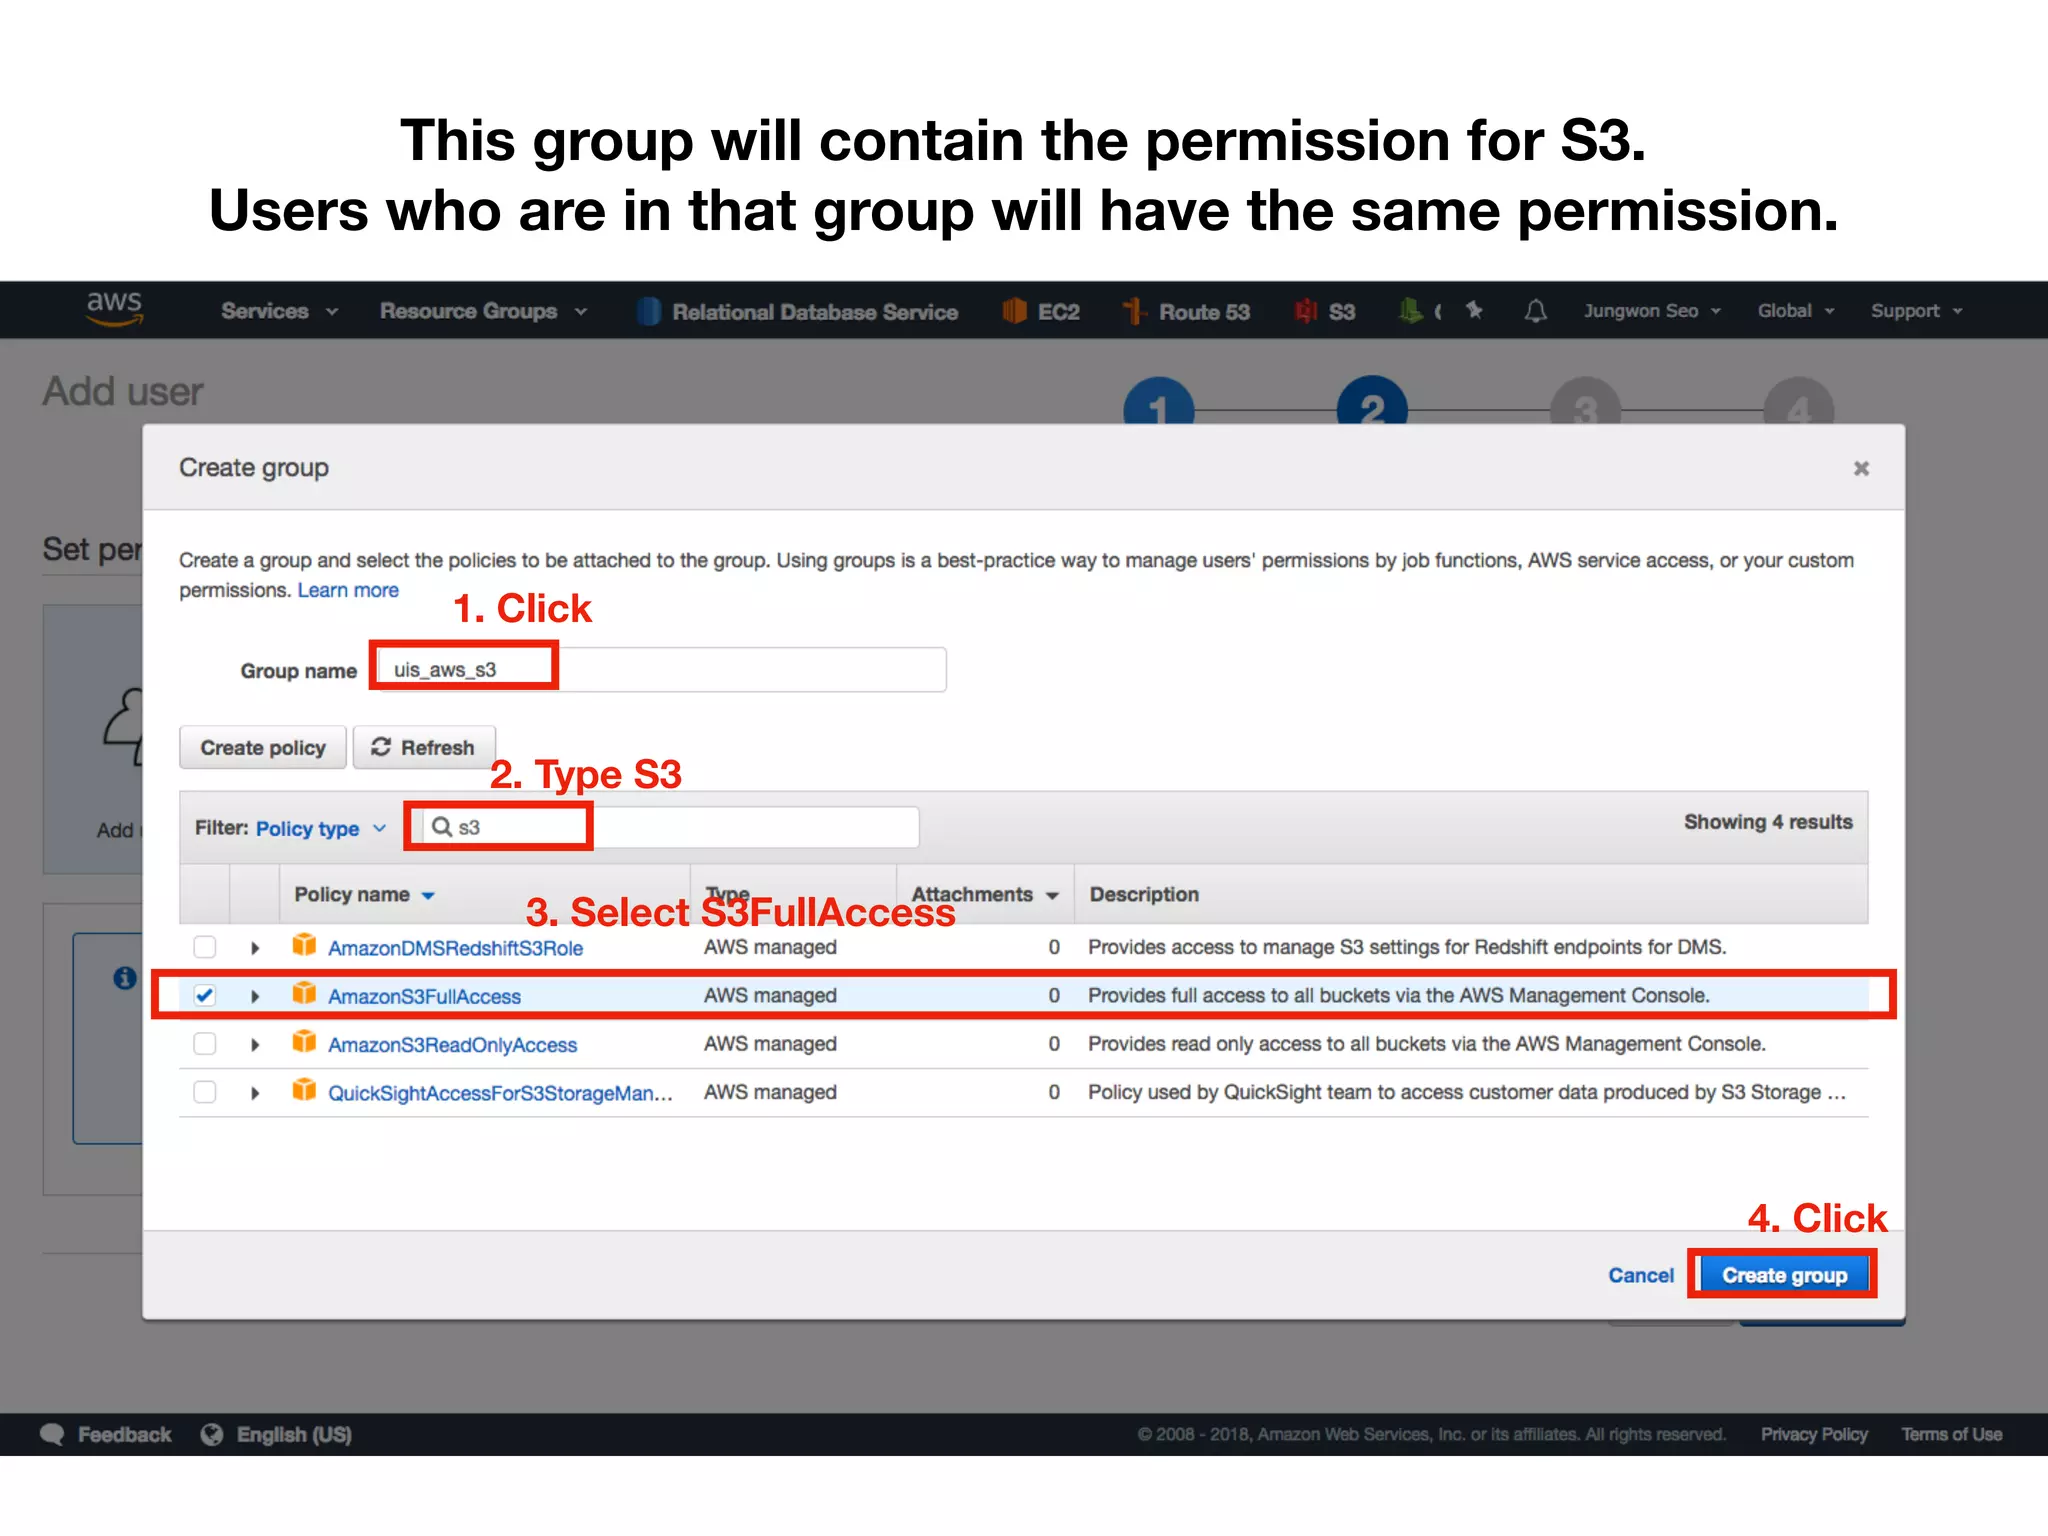Open the Services menu
This screenshot has height=1536, width=2048.
tap(279, 311)
